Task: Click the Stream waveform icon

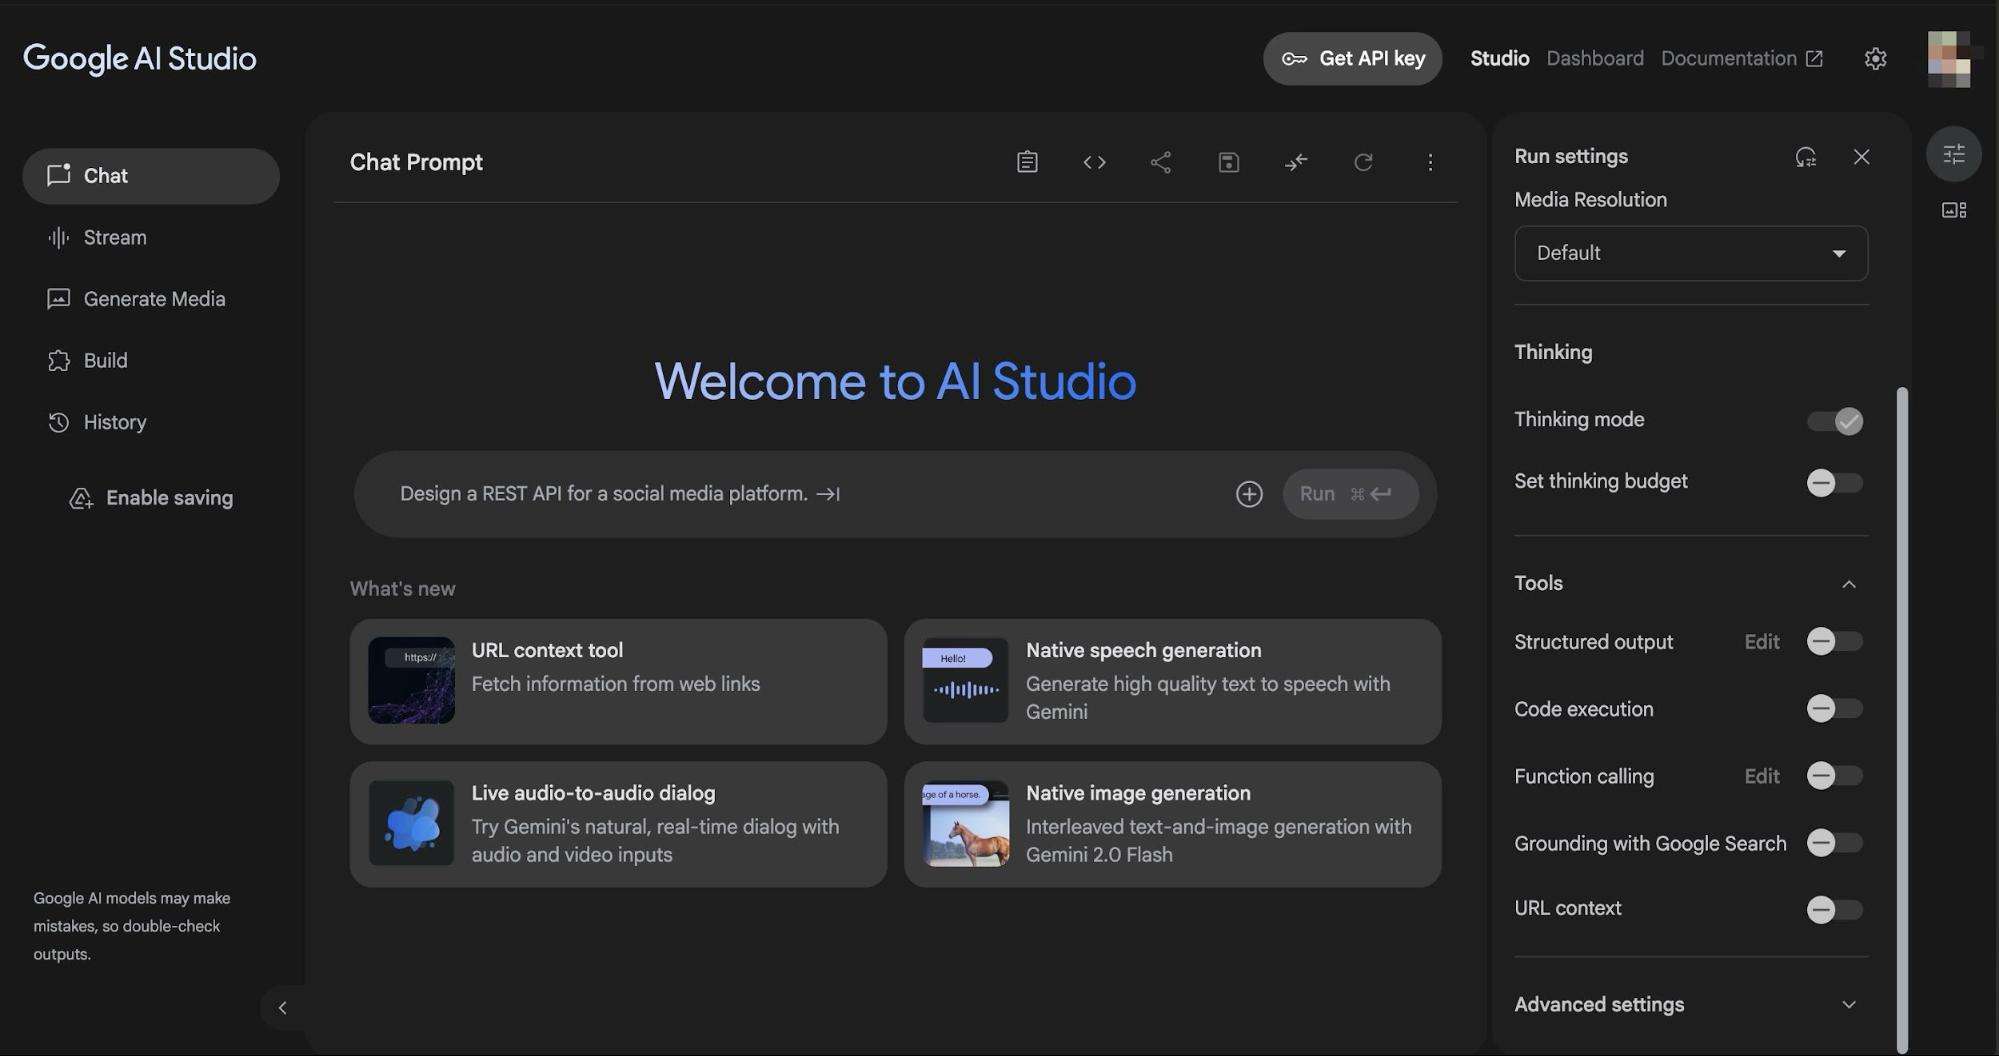Action: point(59,237)
